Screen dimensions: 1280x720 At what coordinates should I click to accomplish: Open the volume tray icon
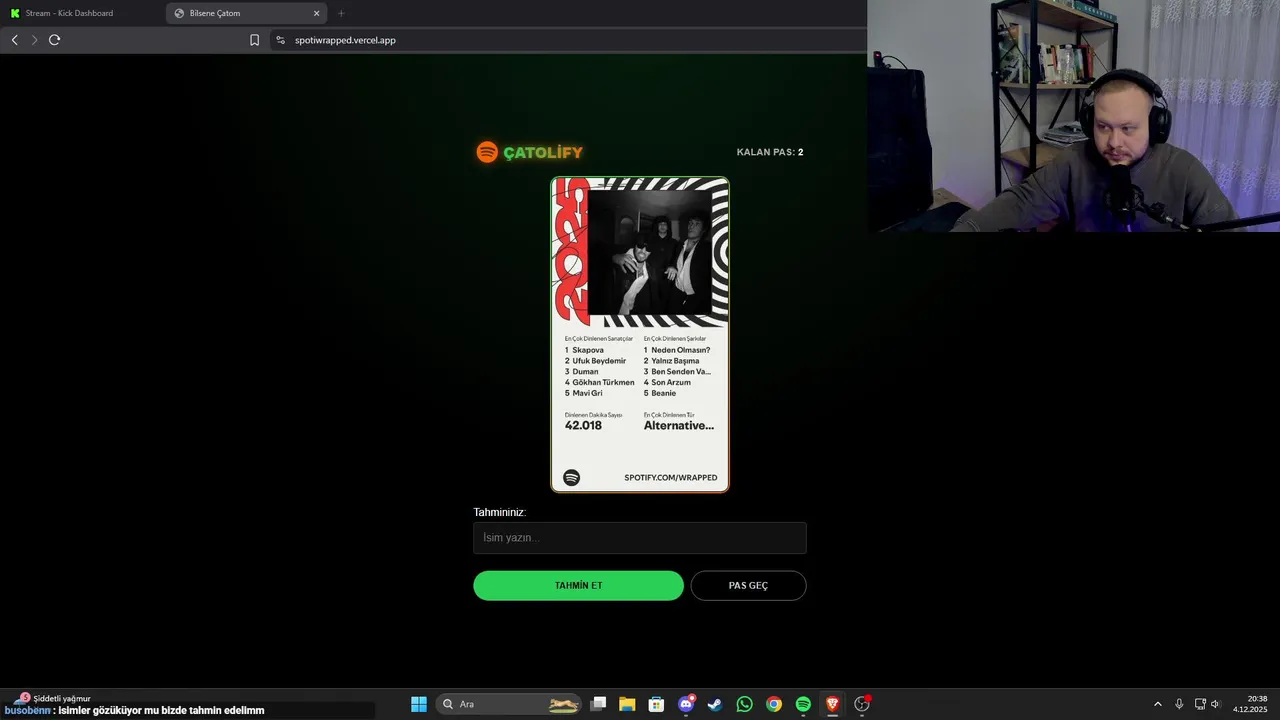[x=1216, y=704]
